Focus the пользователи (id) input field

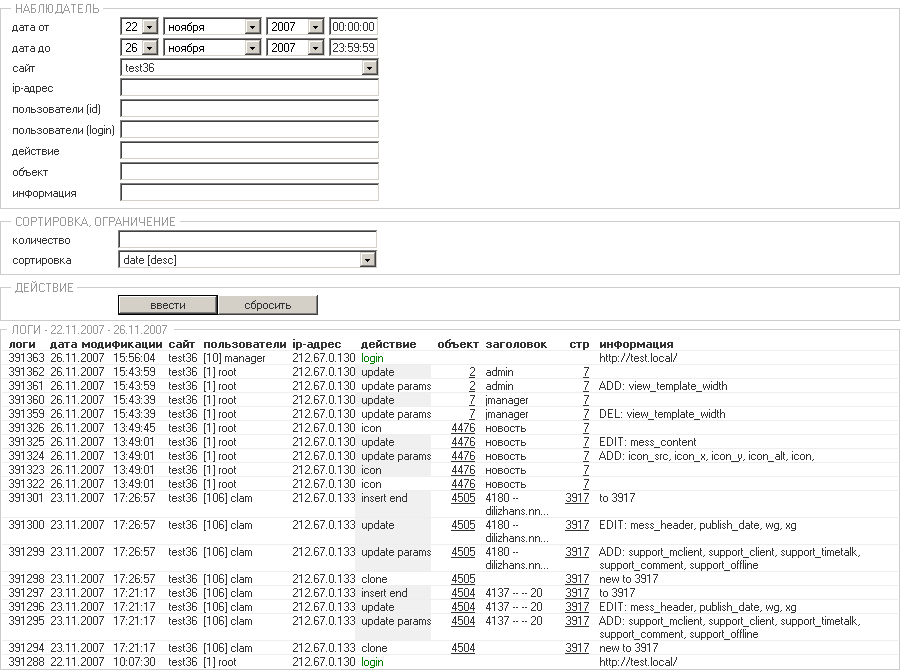(250, 109)
